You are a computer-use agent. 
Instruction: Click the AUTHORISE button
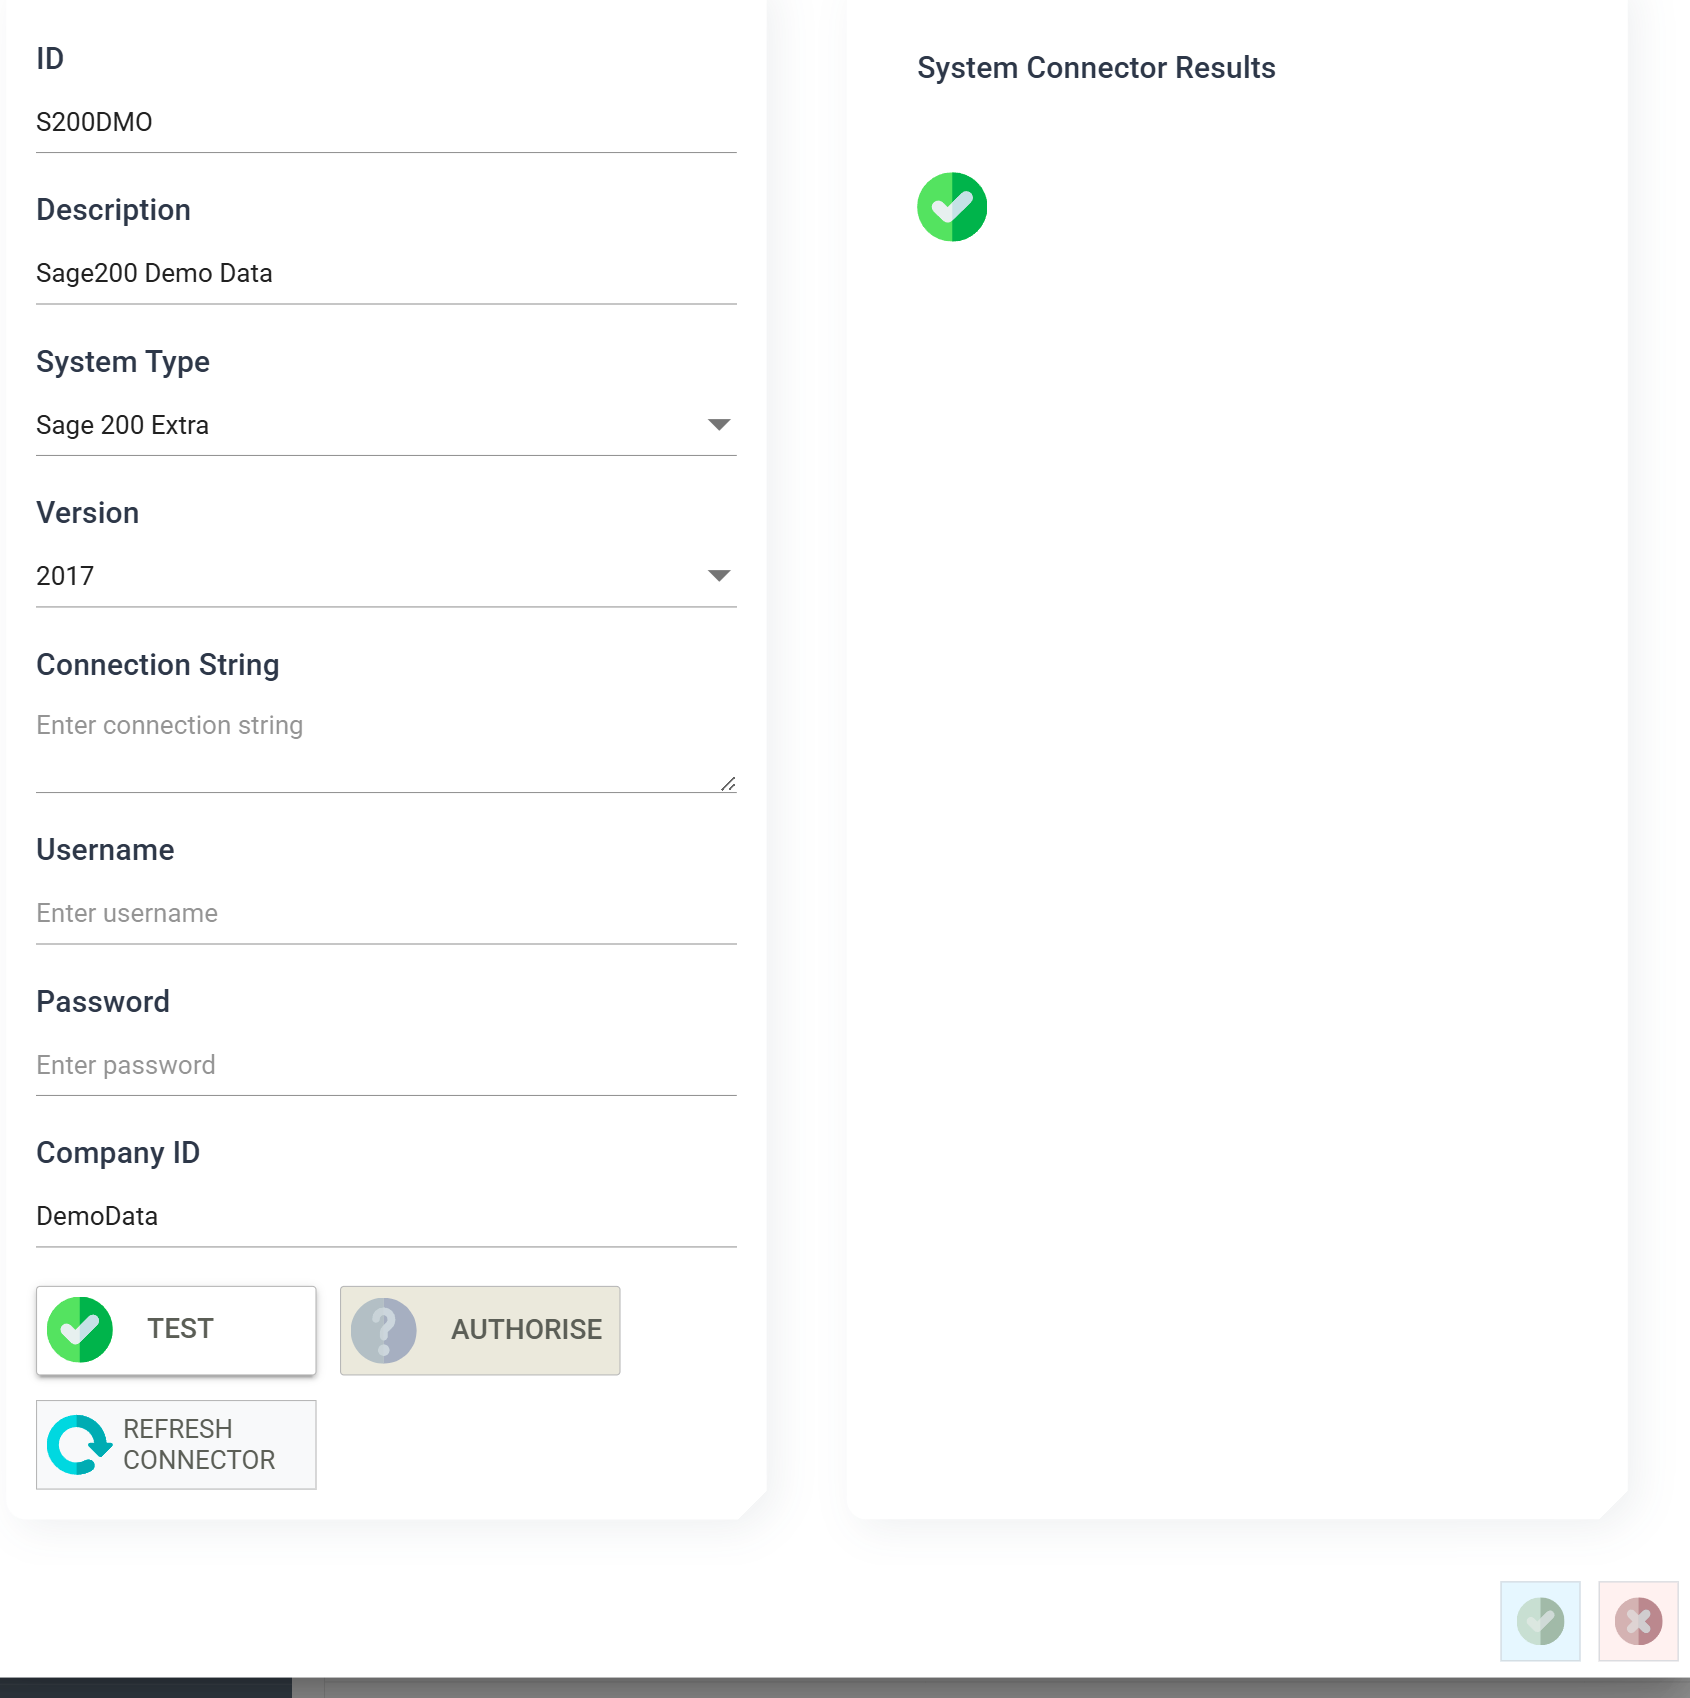(480, 1330)
